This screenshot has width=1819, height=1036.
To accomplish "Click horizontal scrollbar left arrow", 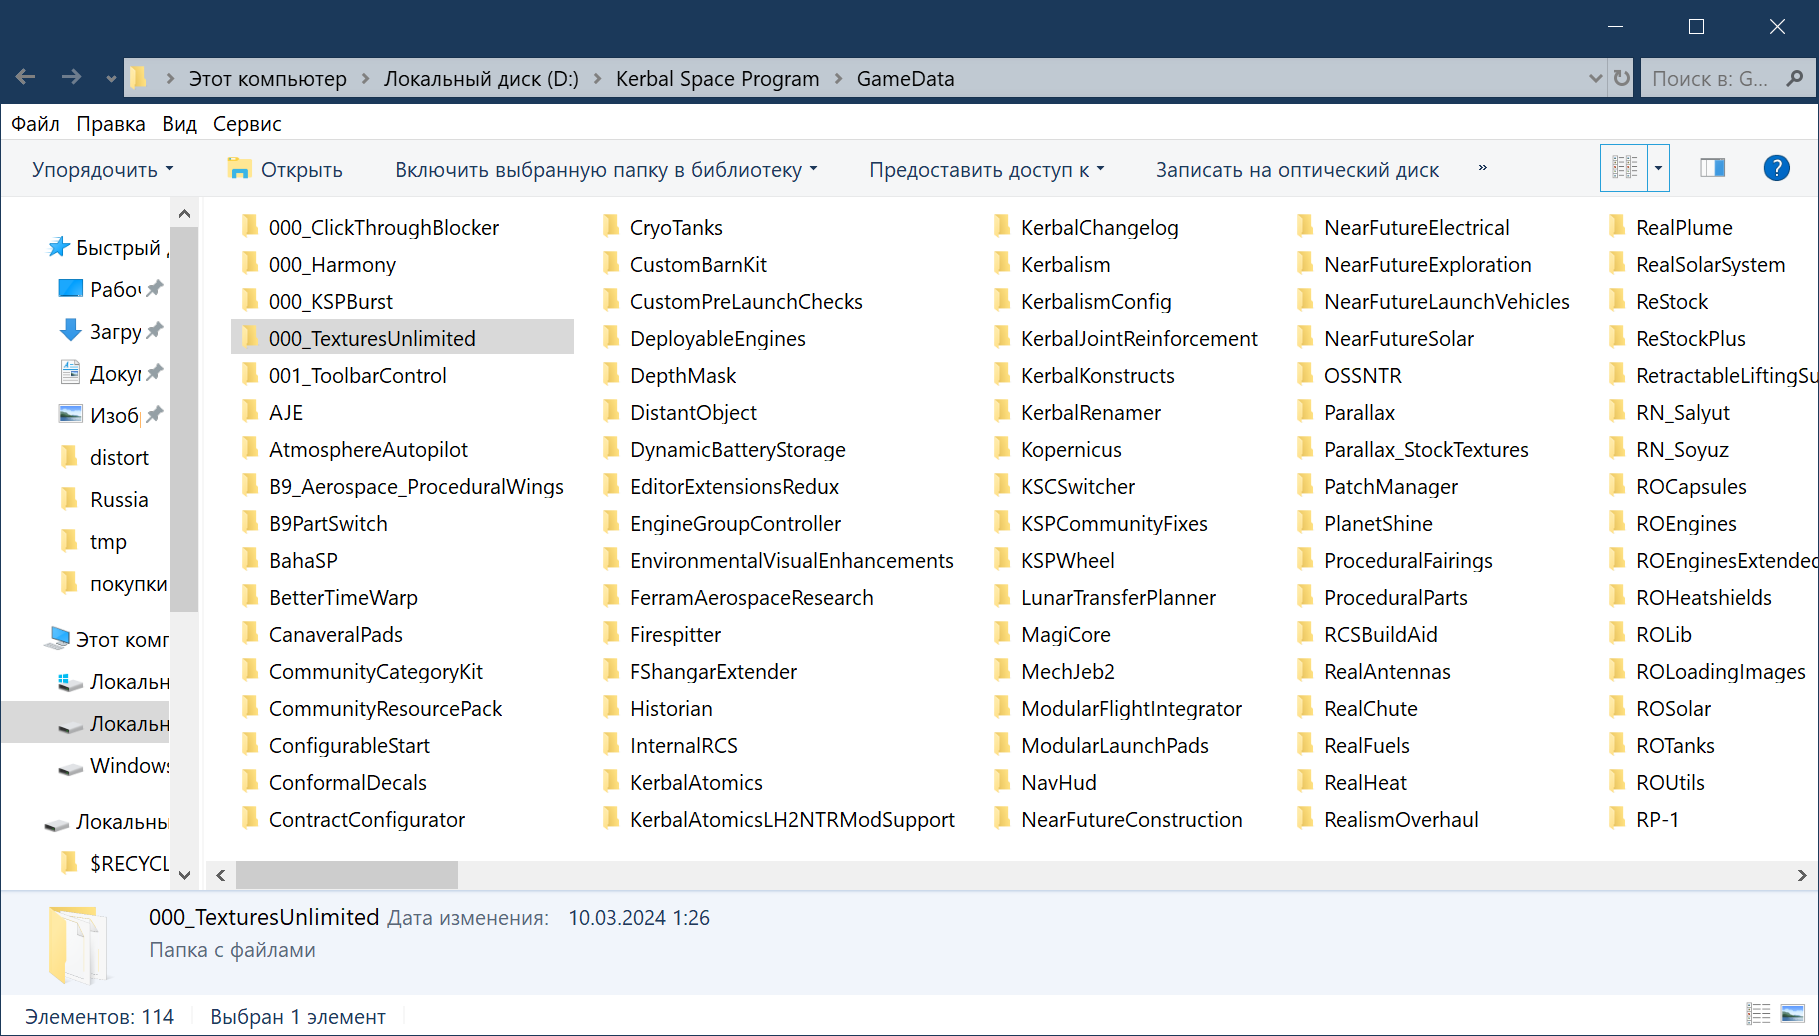I will pos(221,875).
